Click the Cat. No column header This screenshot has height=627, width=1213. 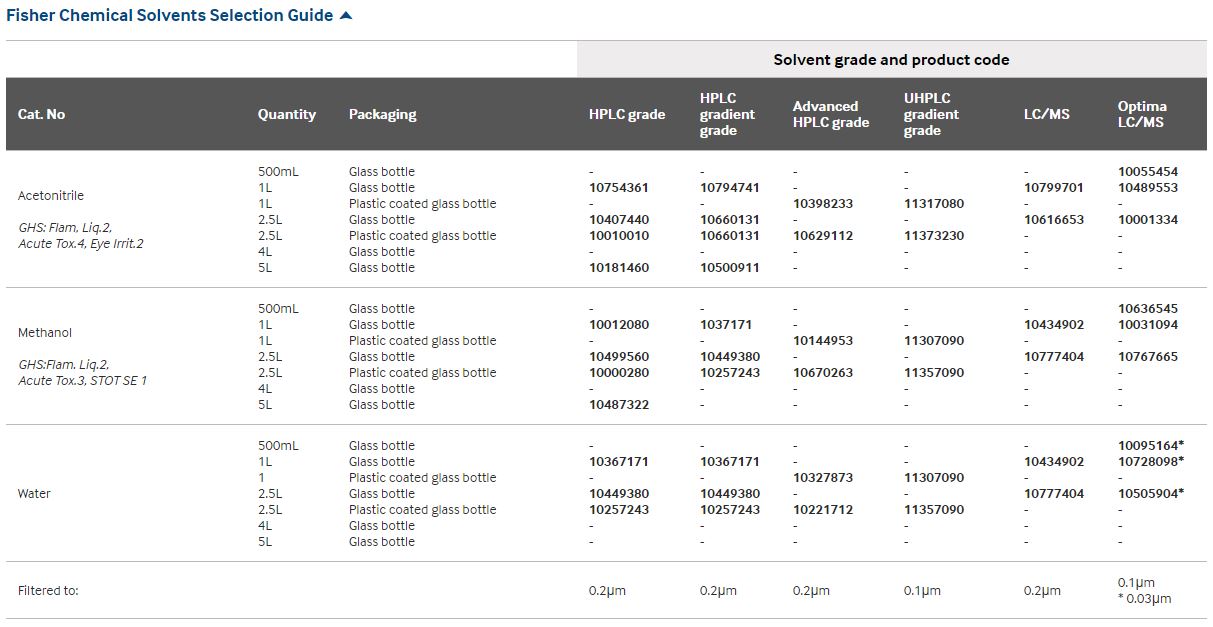tap(42, 114)
